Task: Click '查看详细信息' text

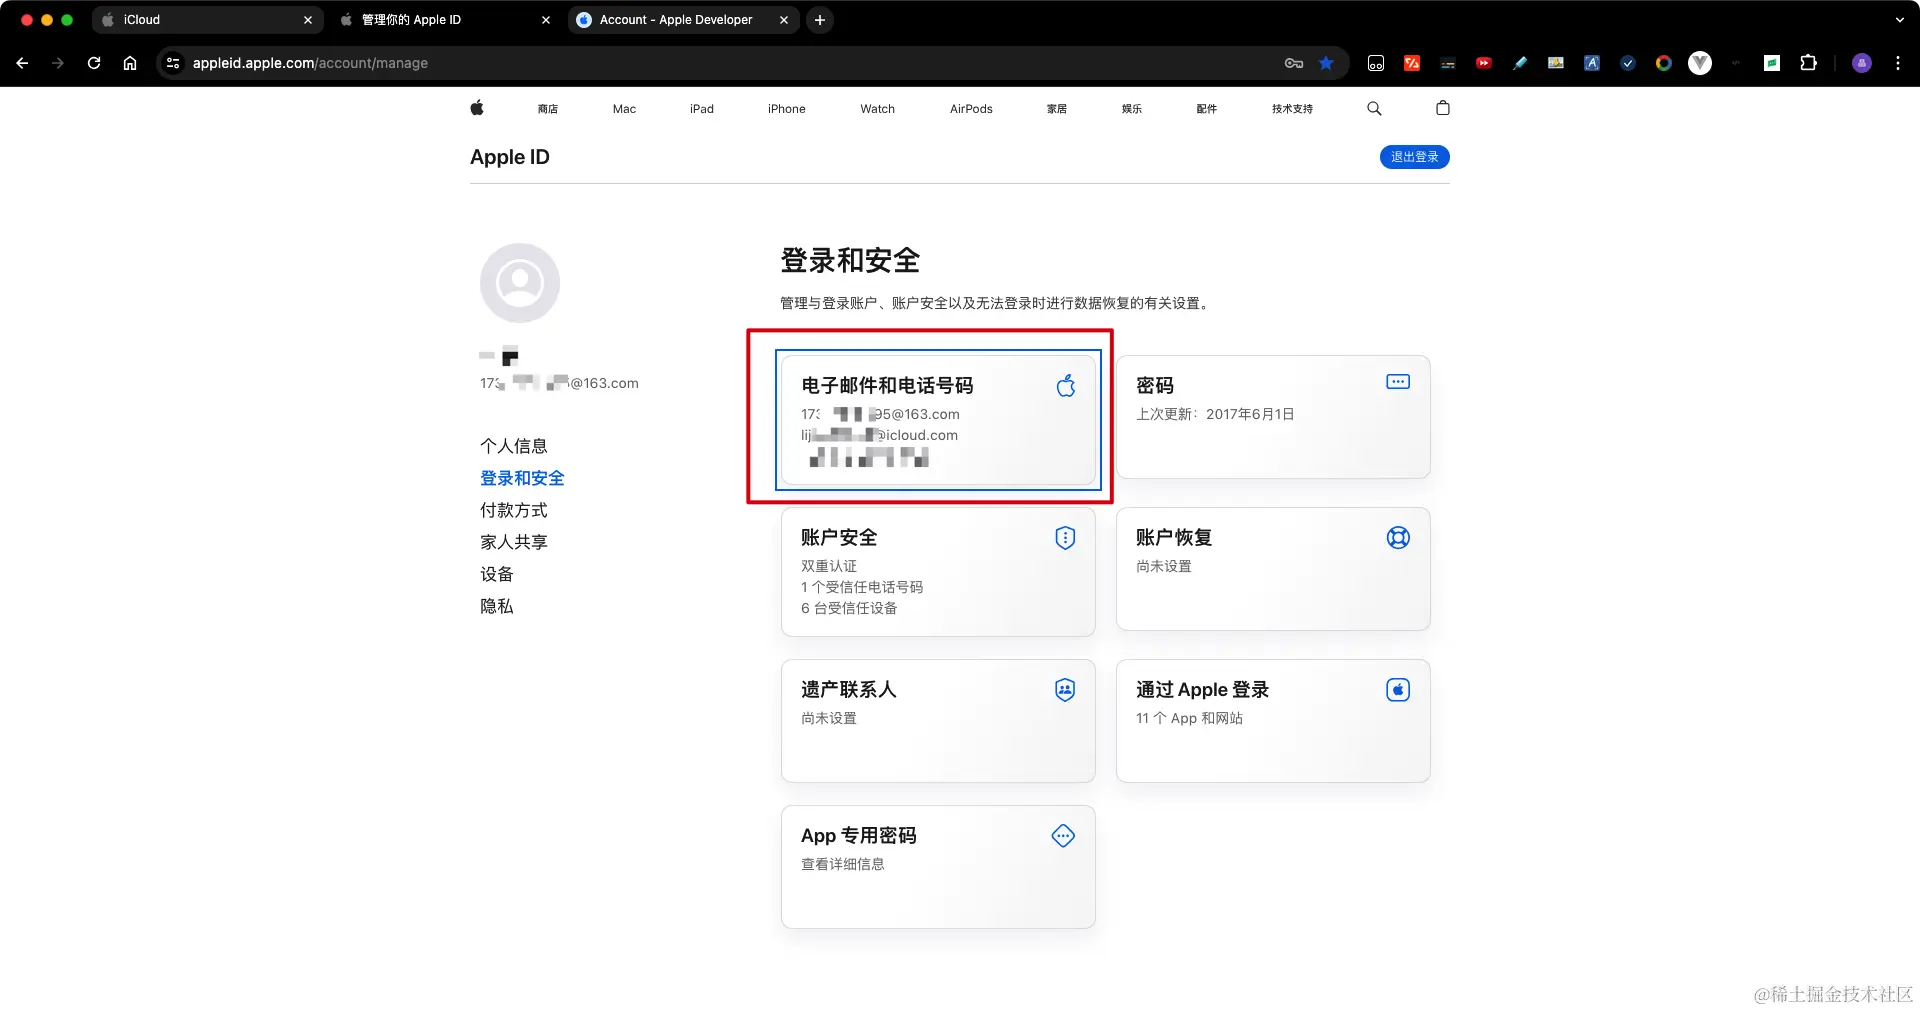Action: tap(843, 864)
